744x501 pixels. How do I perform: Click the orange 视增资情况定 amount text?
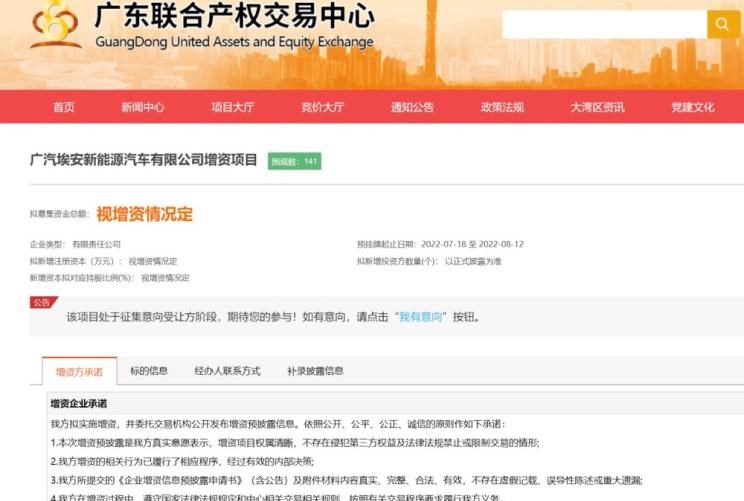pyautogui.click(x=145, y=214)
